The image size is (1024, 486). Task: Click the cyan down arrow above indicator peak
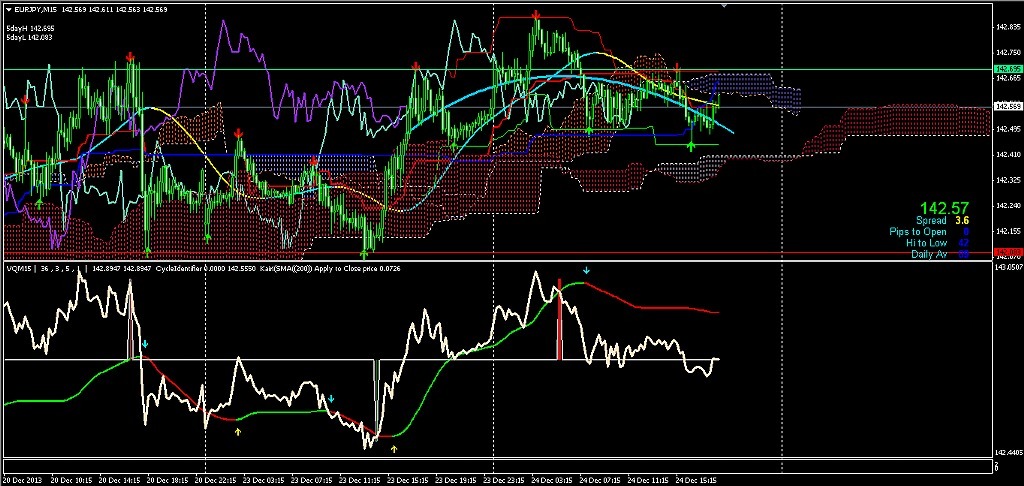[x=586, y=270]
